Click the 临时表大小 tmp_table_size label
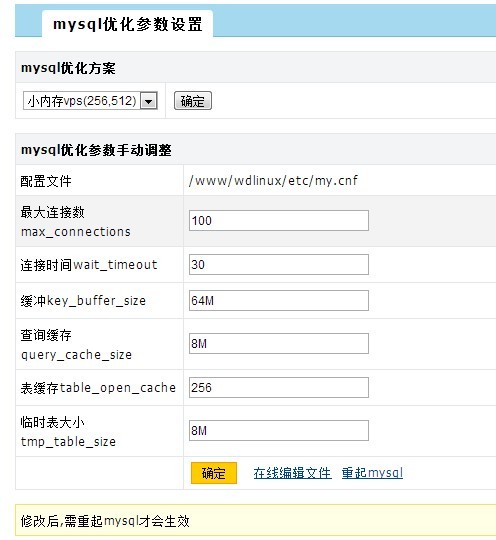The height and width of the screenshot is (540, 496). point(68,431)
